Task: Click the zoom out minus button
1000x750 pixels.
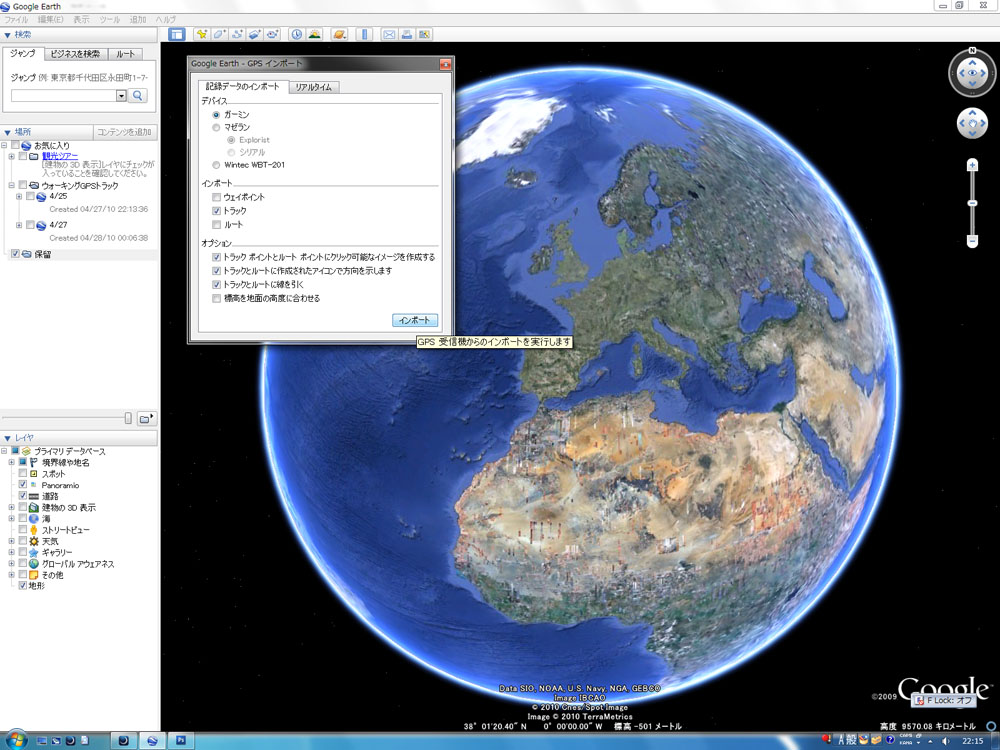Action: pos(973,241)
